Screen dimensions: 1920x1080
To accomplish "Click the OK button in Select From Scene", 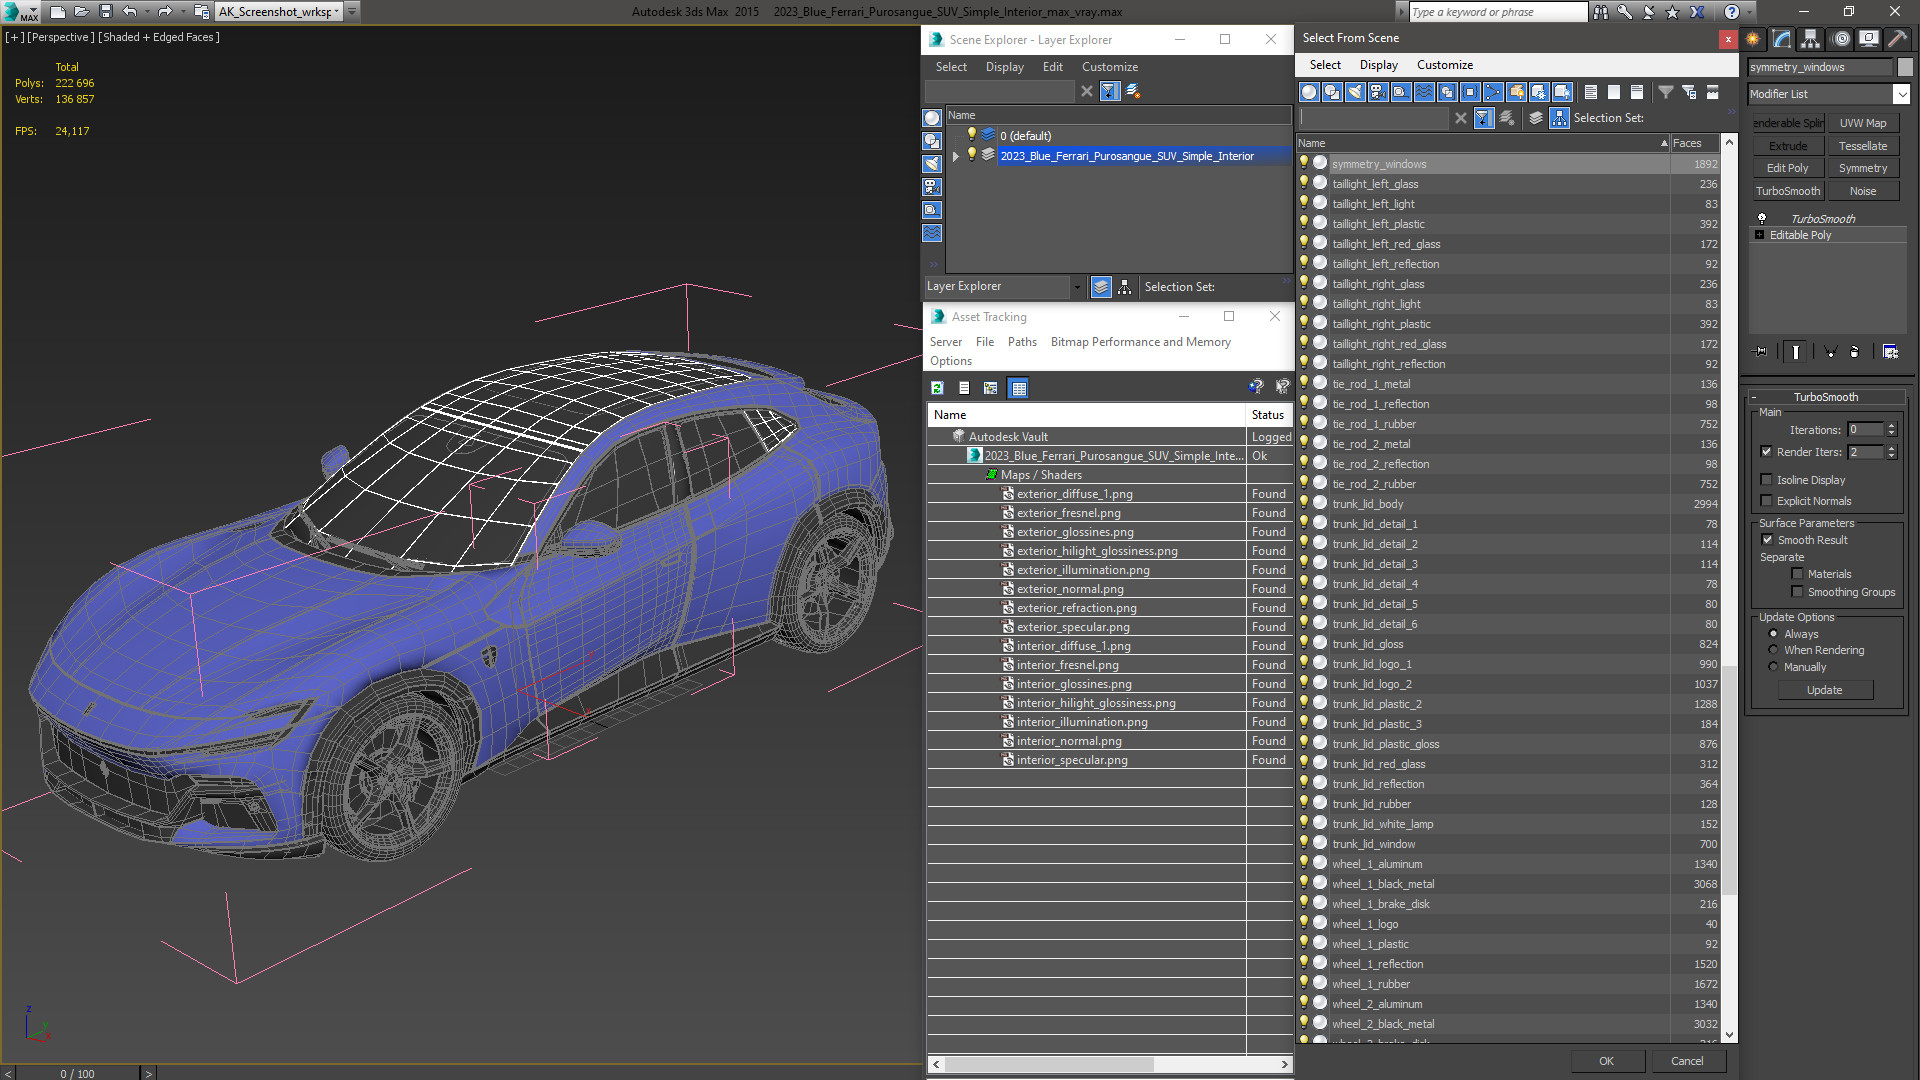I will (1606, 1061).
